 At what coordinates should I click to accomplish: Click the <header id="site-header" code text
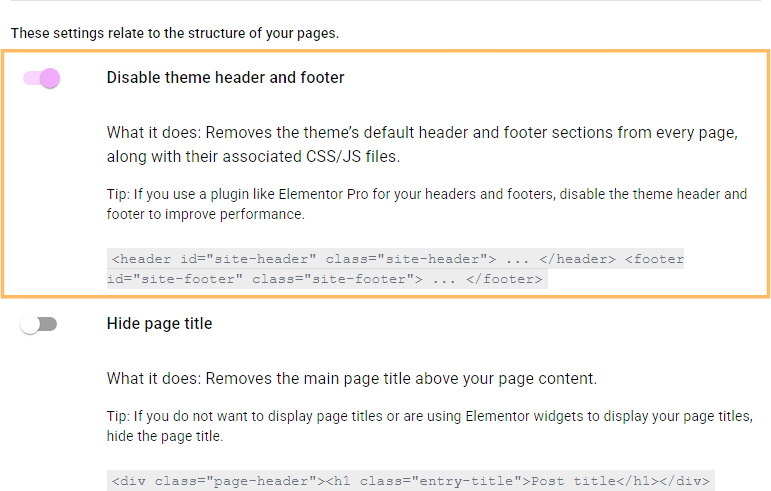(x=213, y=259)
